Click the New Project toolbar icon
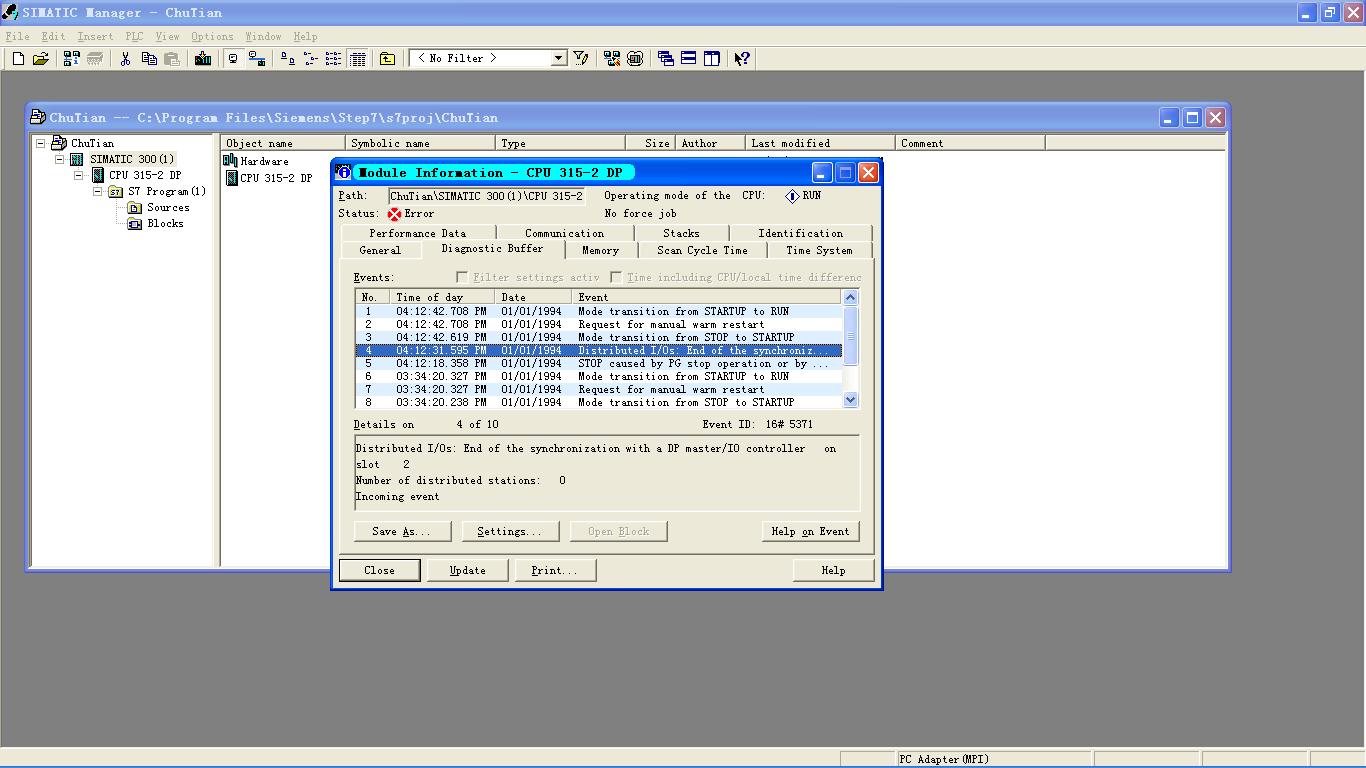This screenshot has width=1366, height=768. 18,59
